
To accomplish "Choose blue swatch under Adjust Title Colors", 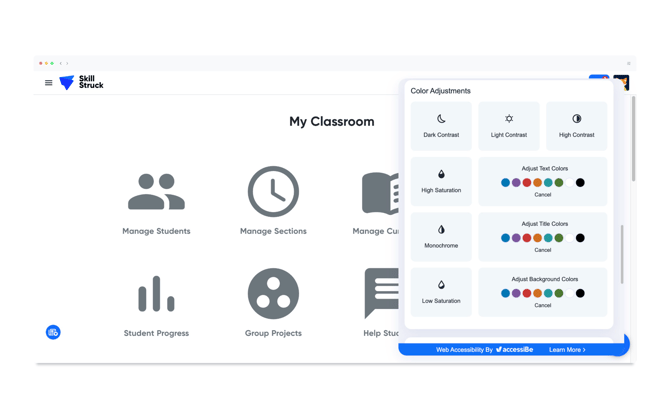I will tap(505, 238).
